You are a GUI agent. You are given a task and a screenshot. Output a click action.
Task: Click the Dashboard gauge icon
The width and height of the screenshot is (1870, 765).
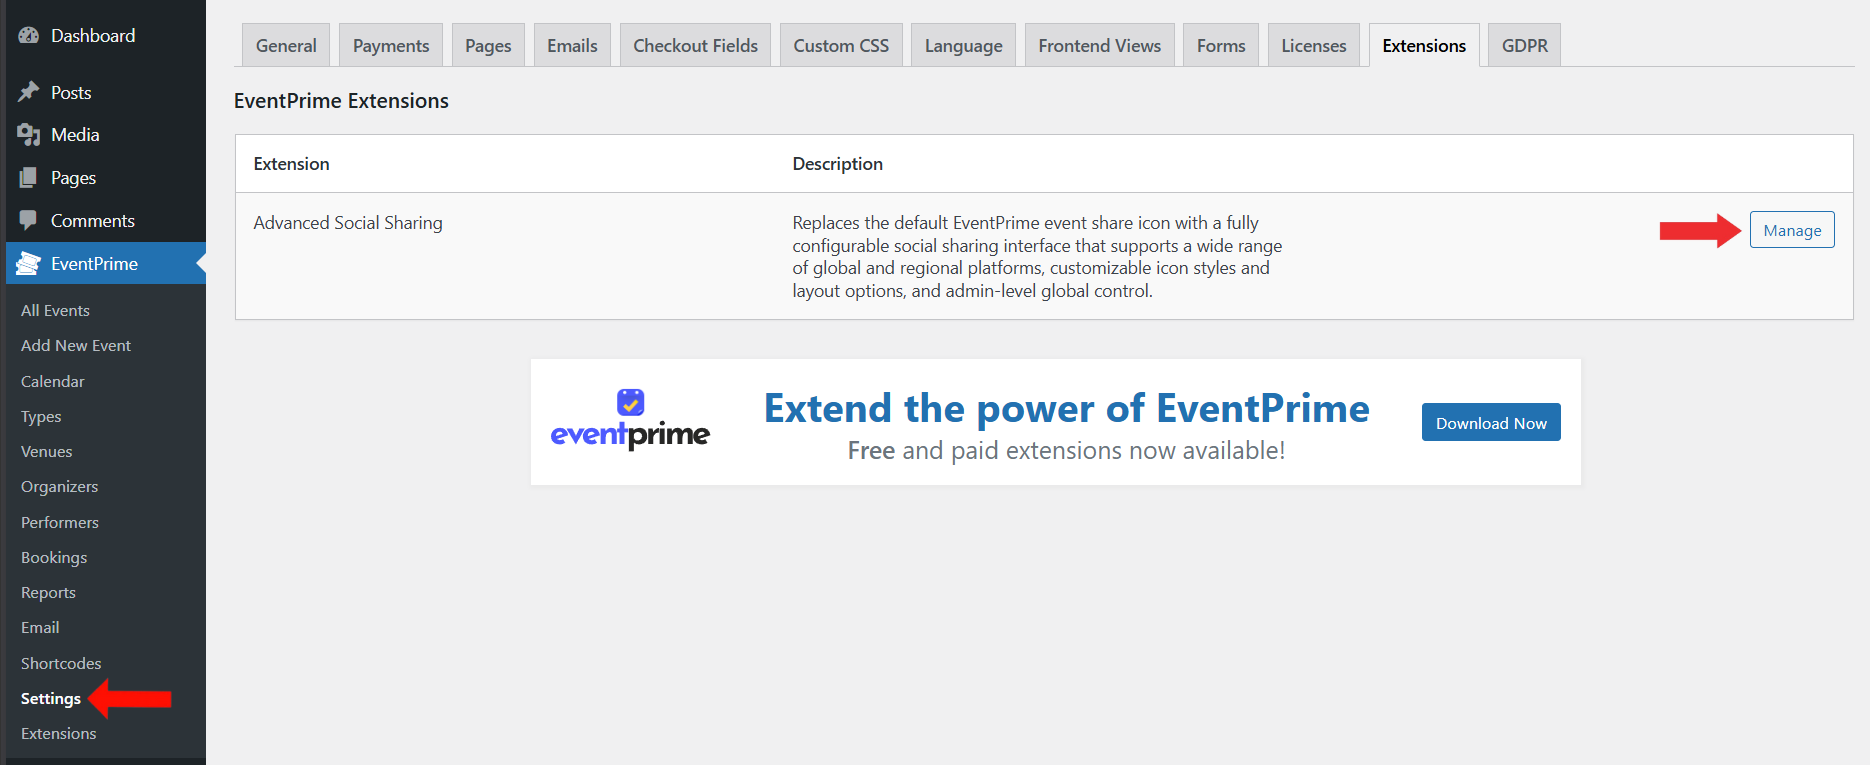(29, 36)
